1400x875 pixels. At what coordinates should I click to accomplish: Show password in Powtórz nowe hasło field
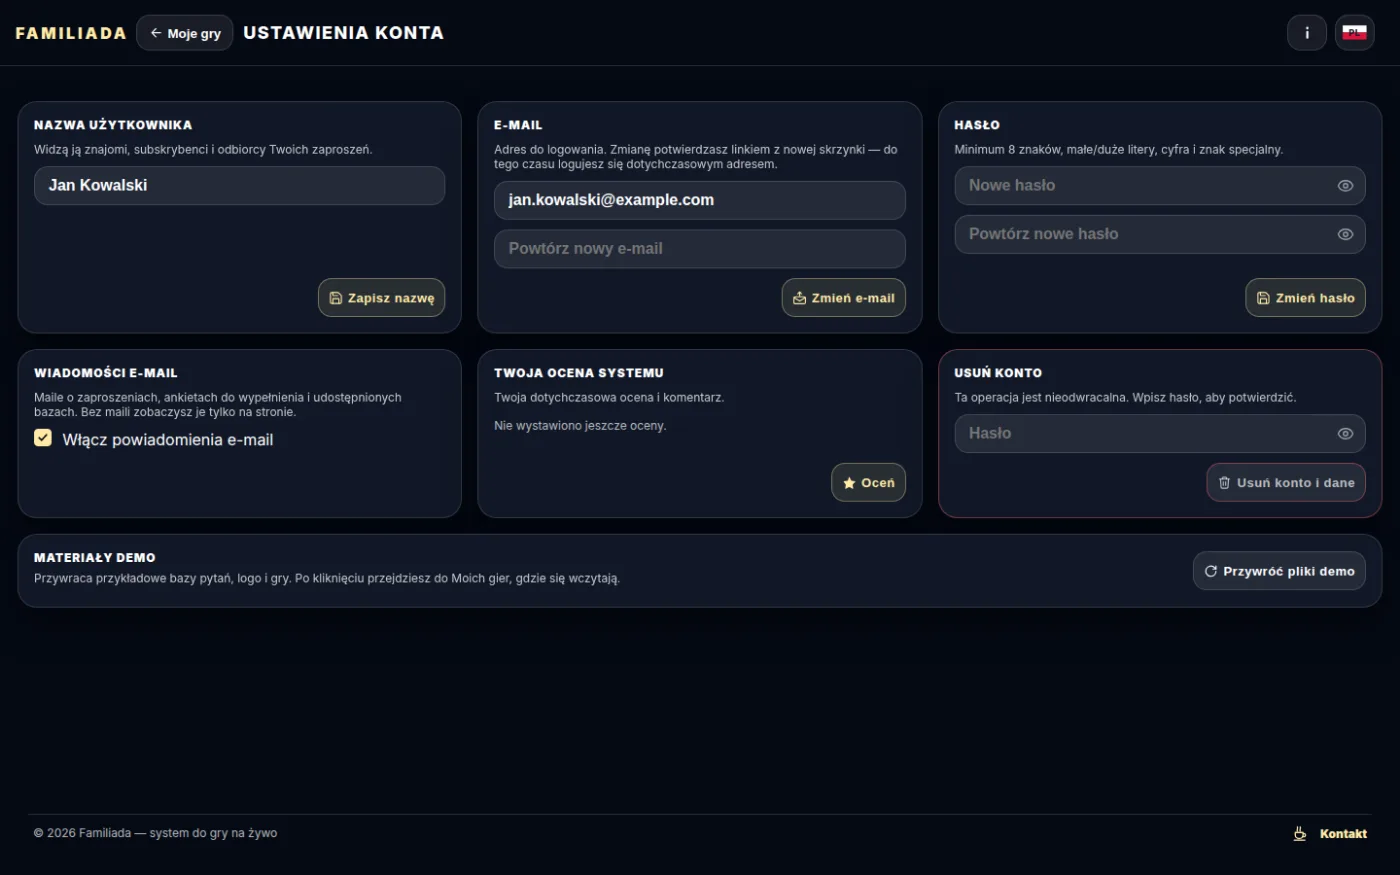click(x=1345, y=234)
